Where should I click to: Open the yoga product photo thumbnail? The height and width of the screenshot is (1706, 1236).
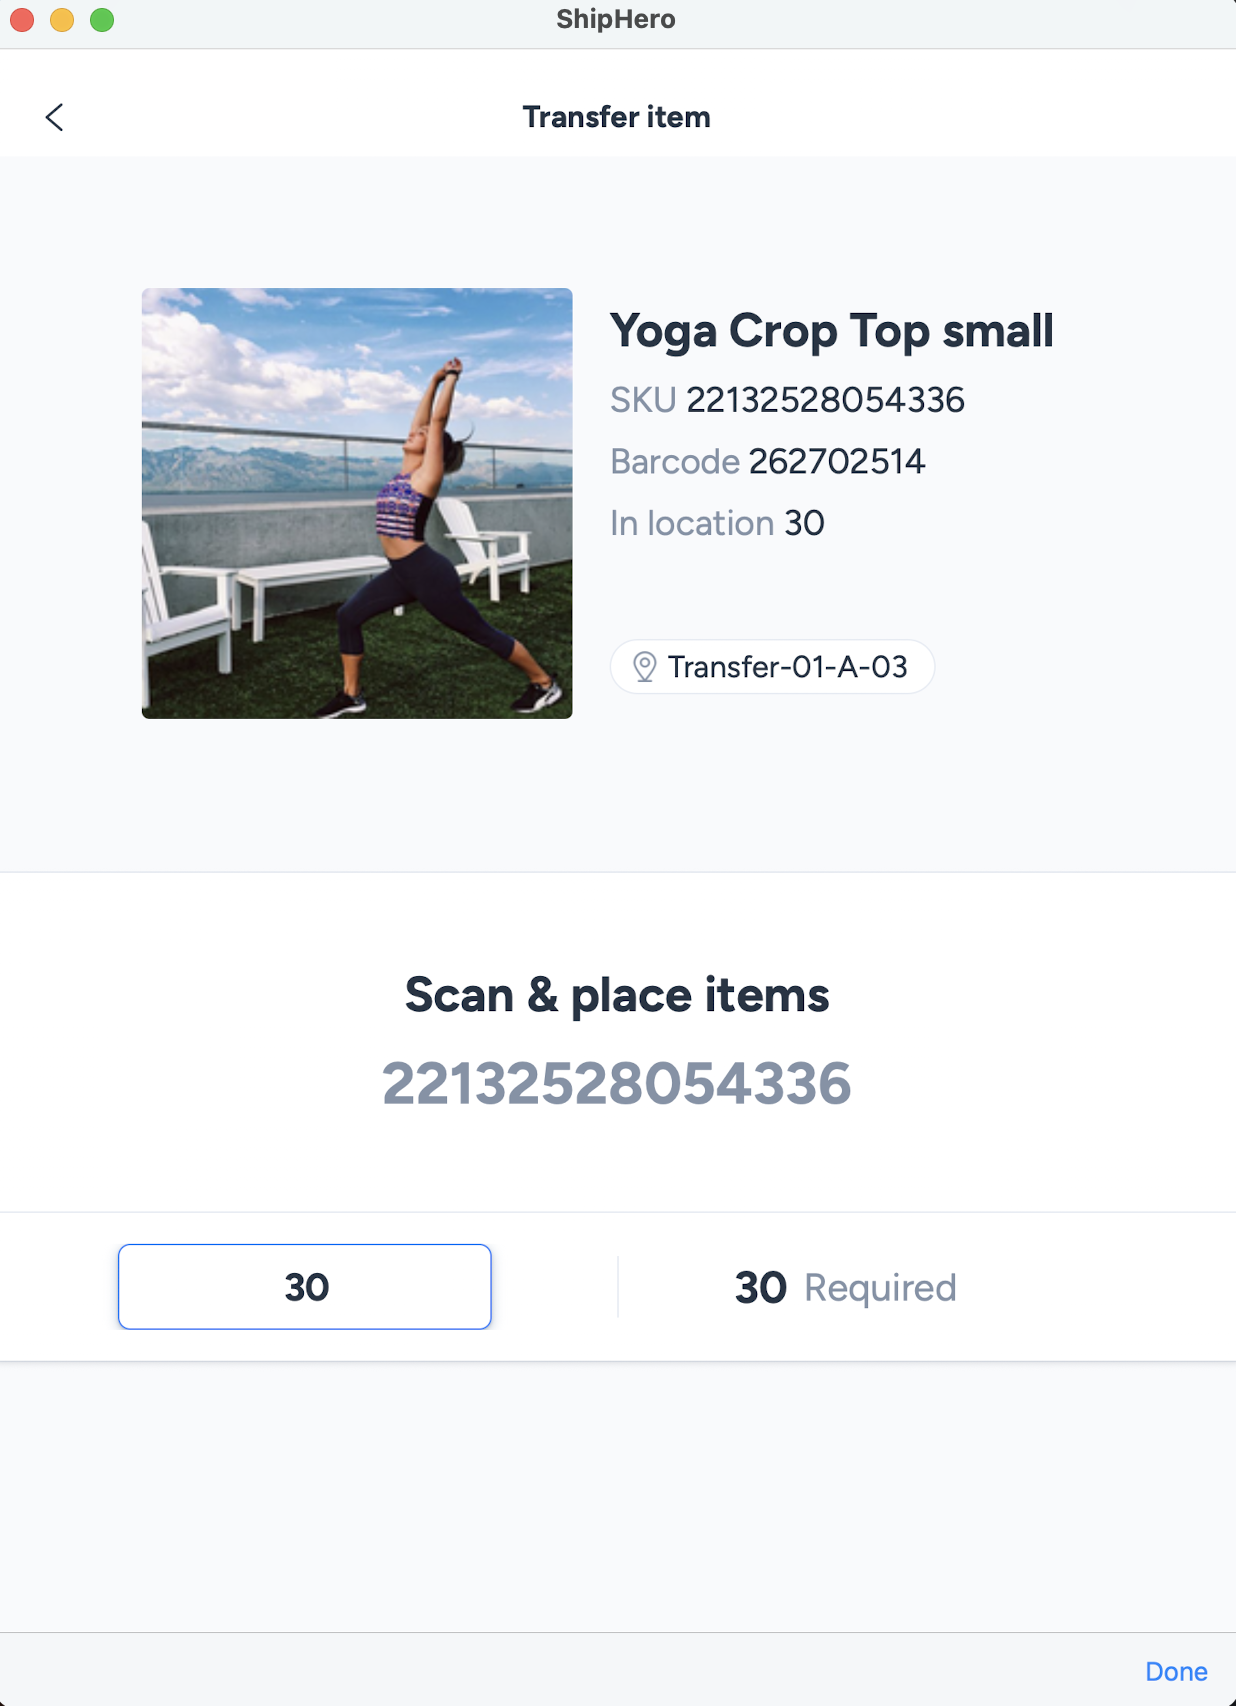(357, 503)
